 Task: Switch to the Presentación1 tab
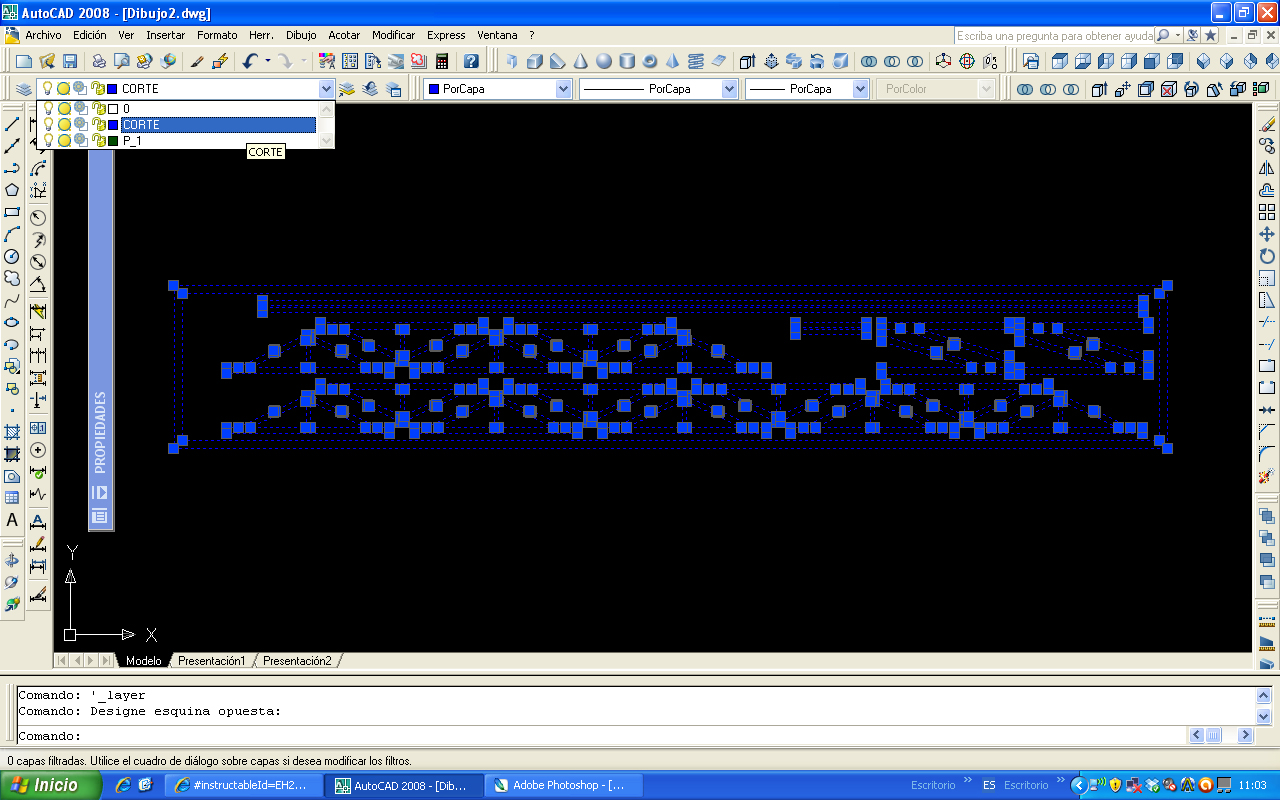click(211, 661)
